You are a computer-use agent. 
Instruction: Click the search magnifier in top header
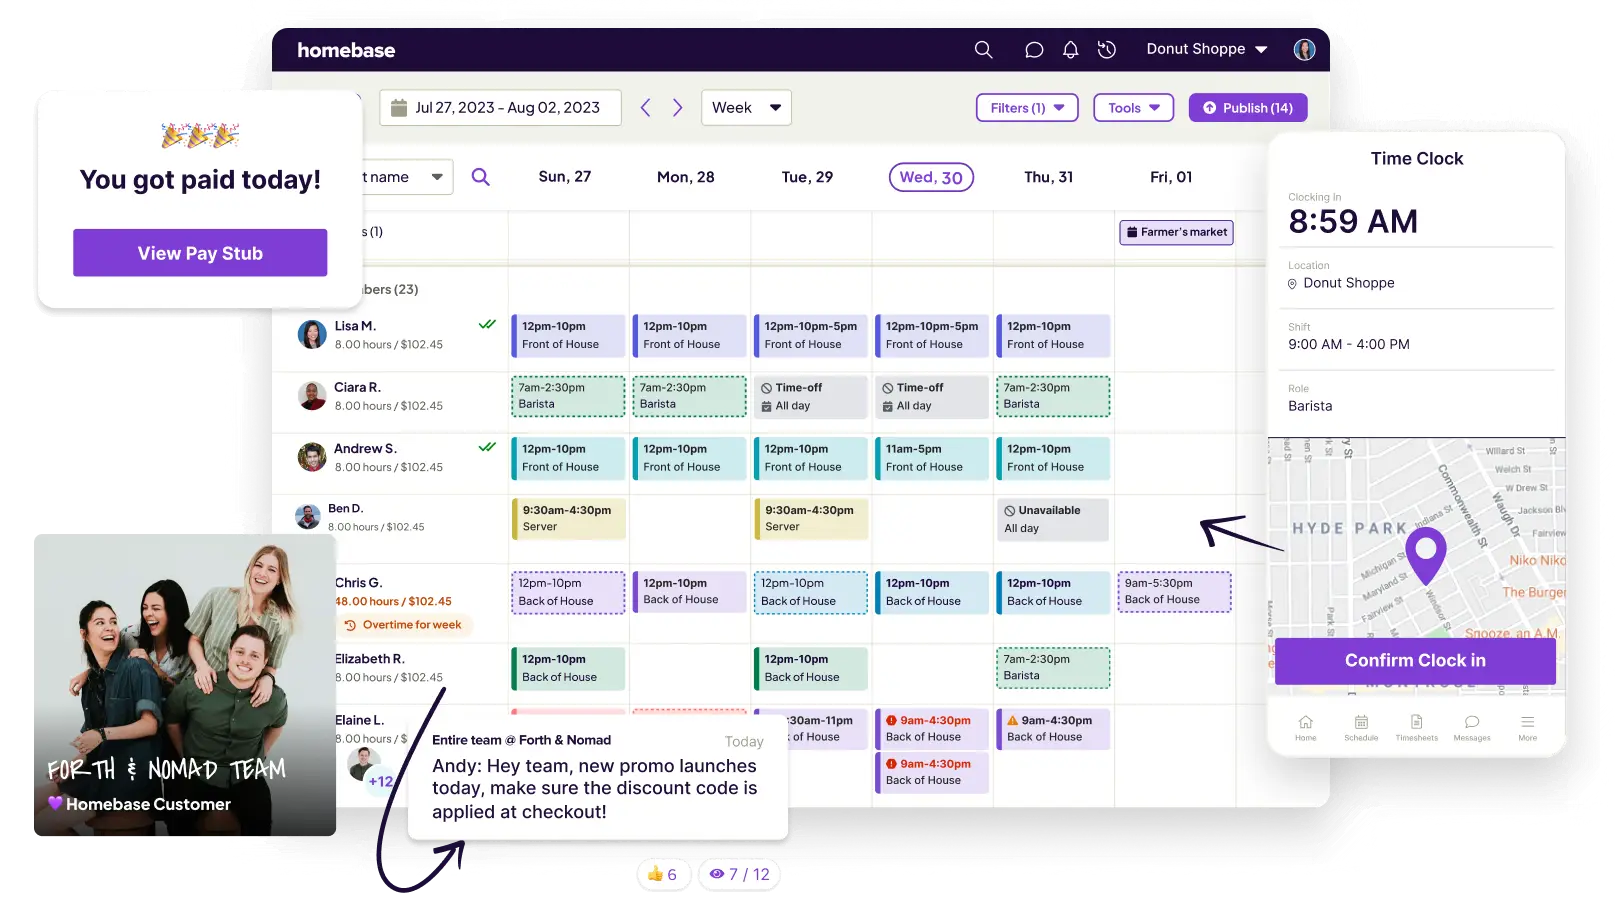[983, 50]
